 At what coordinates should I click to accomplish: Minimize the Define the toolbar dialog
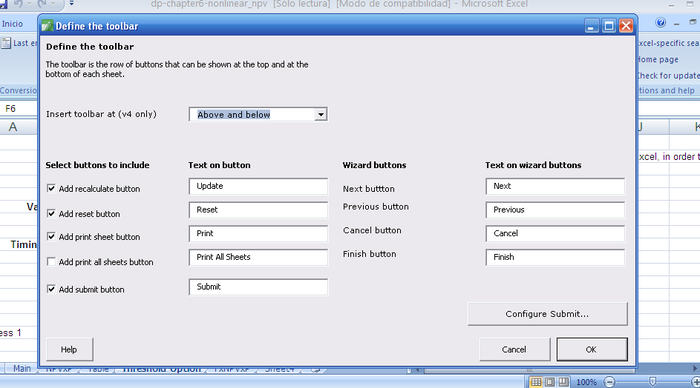pyautogui.click(x=591, y=26)
